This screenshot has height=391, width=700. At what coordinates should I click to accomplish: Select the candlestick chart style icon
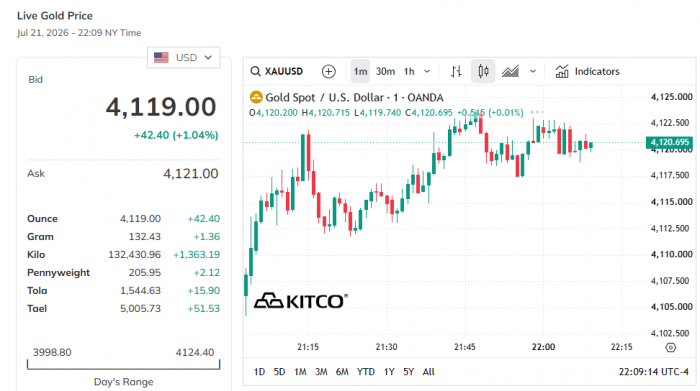pos(483,71)
